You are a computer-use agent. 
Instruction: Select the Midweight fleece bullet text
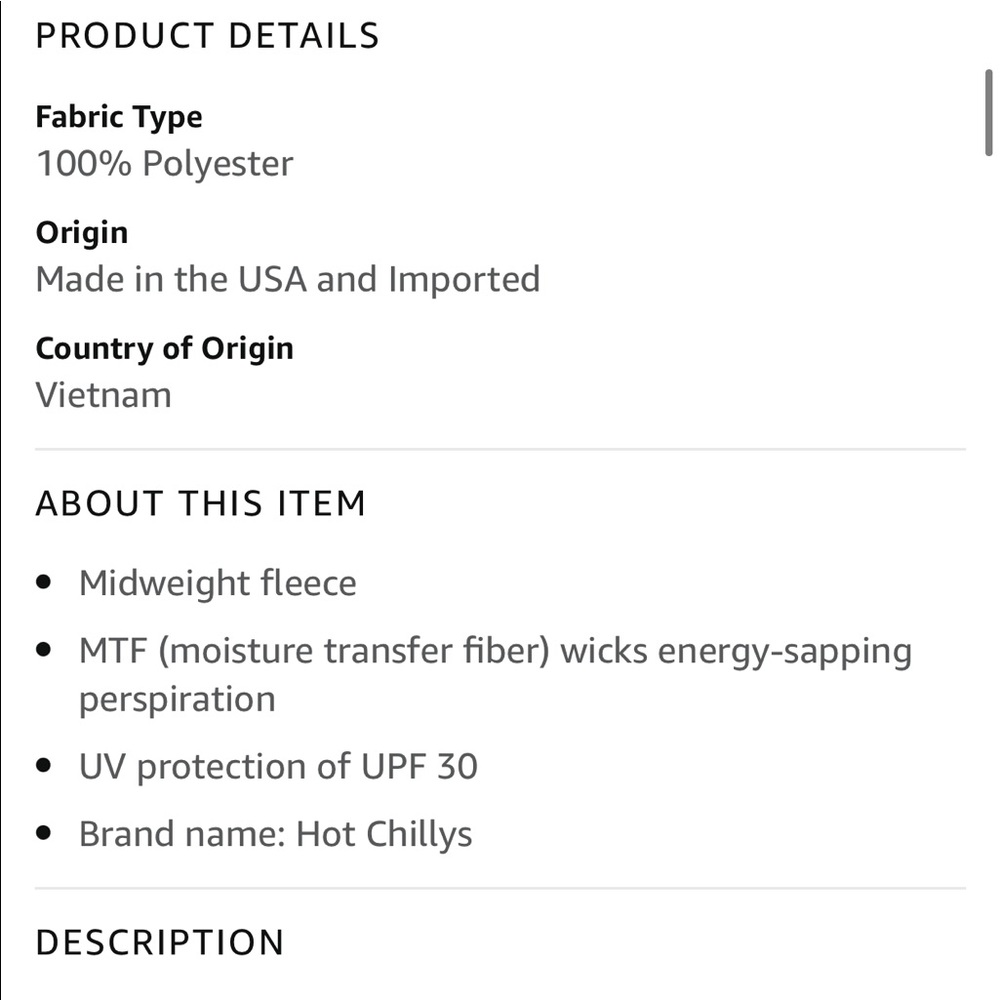[x=217, y=584]
